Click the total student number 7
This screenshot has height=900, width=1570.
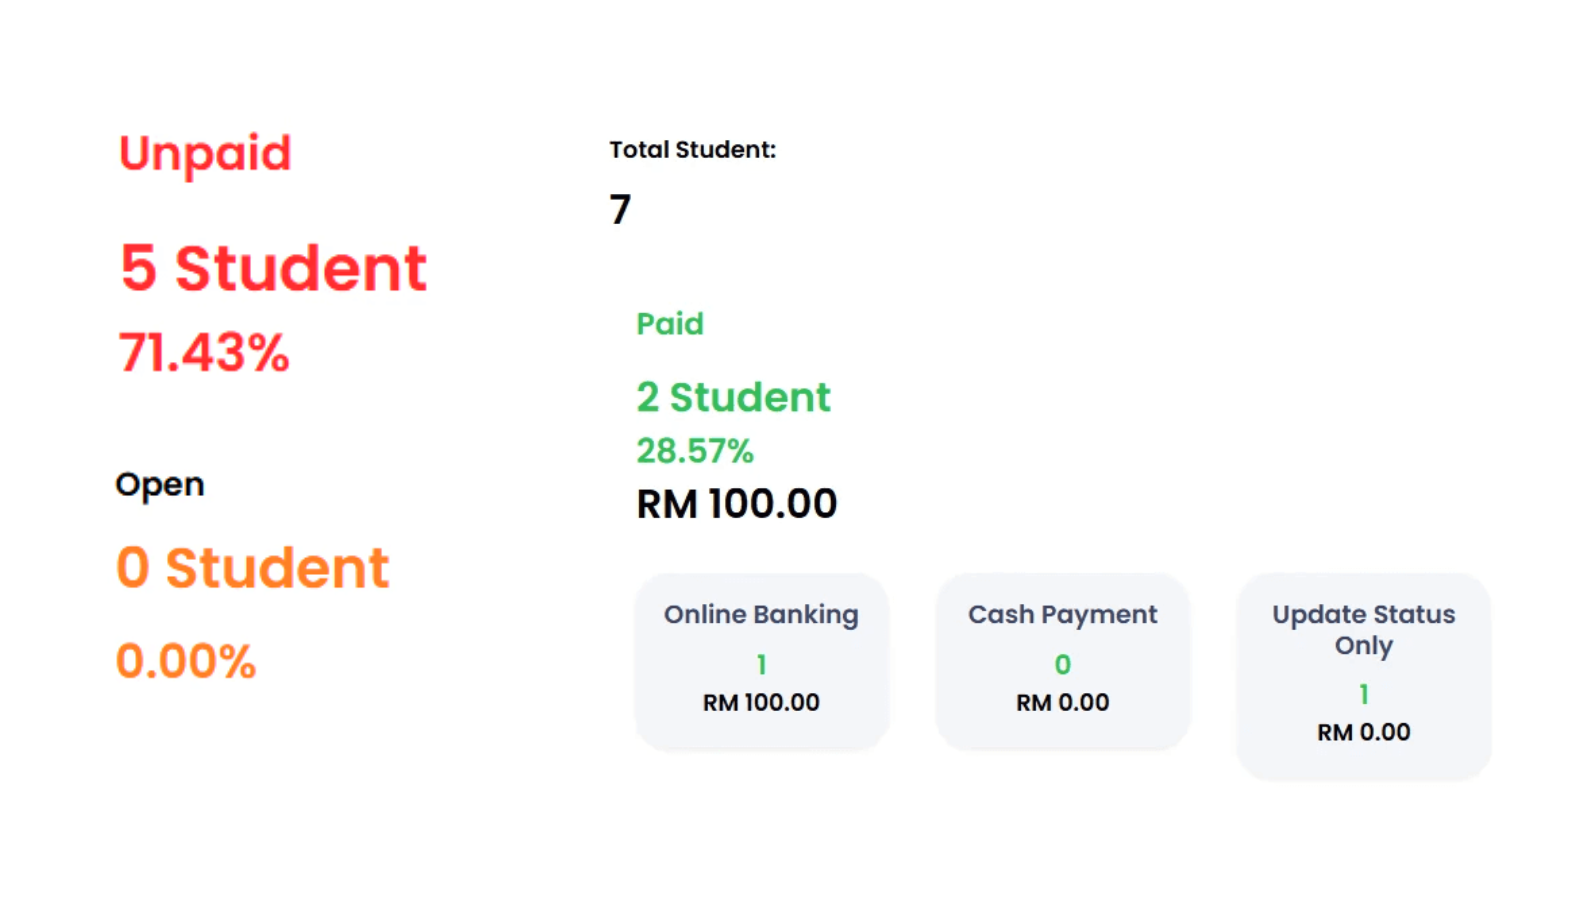pos(620,209)
